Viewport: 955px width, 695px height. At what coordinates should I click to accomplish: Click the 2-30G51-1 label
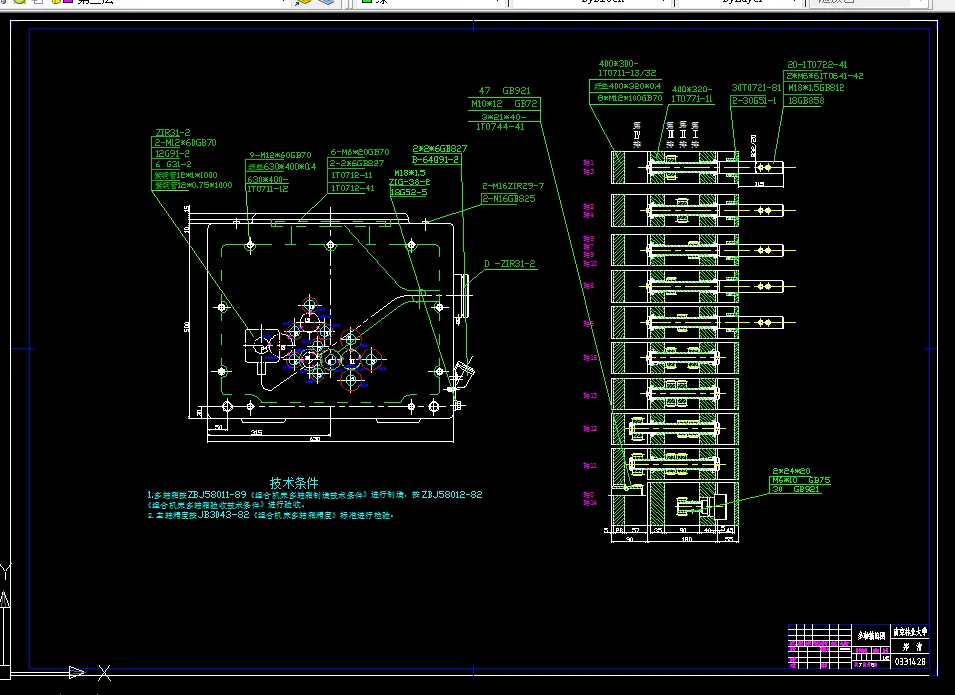tap(754, 101)
